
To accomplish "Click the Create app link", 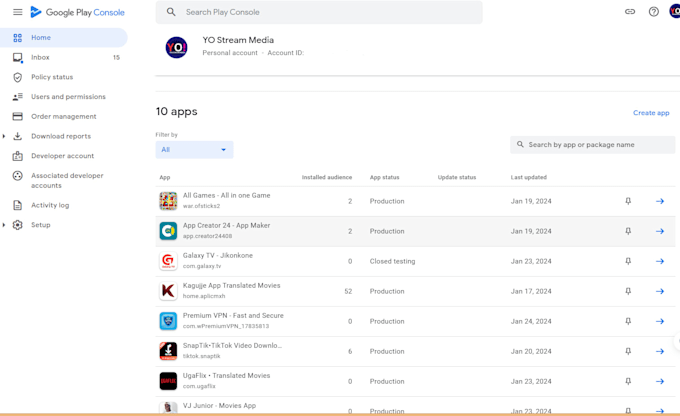I will pos(651,113).
